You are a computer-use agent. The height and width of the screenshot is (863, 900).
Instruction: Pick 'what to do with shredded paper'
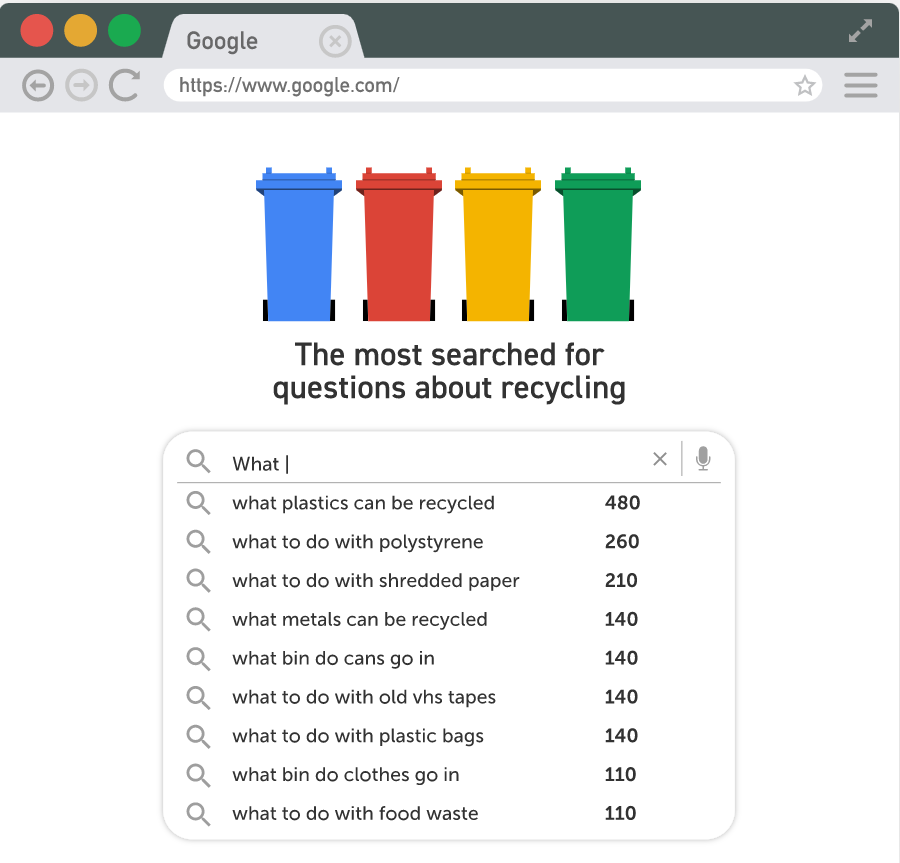(375, 581)
